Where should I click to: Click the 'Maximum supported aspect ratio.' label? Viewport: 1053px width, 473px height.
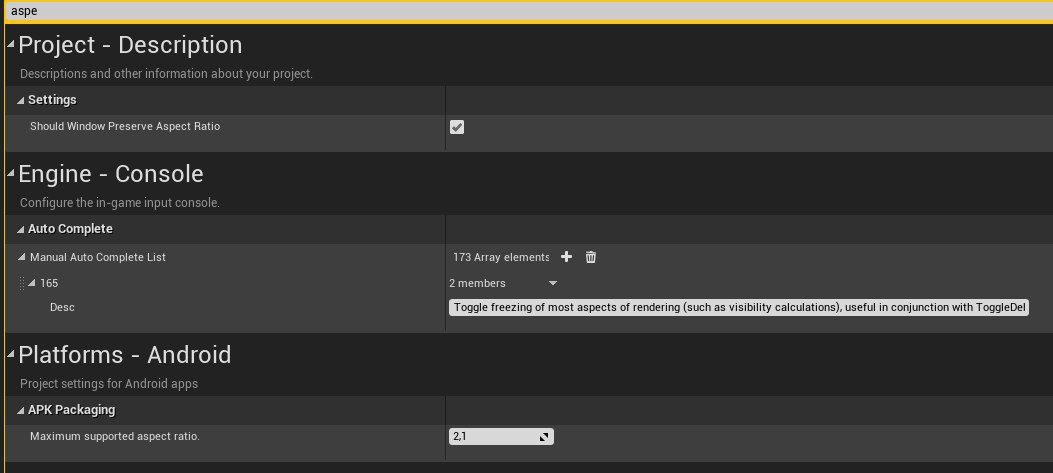(x=115, y=436)
